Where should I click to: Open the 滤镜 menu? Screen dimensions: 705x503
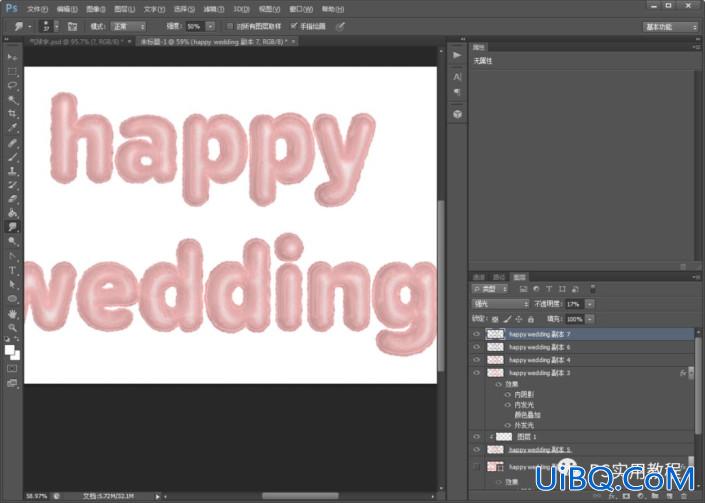pyautogui.click(x=214, y=9)
